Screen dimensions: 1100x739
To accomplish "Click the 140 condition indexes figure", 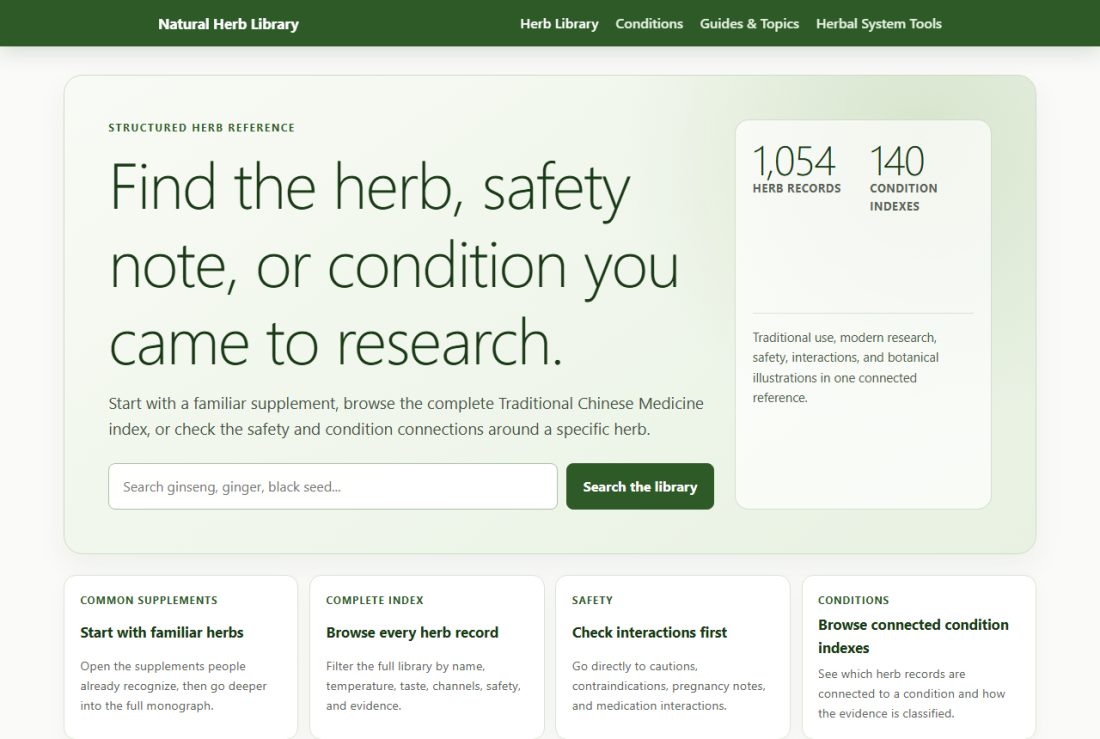I will coord(904,178).
